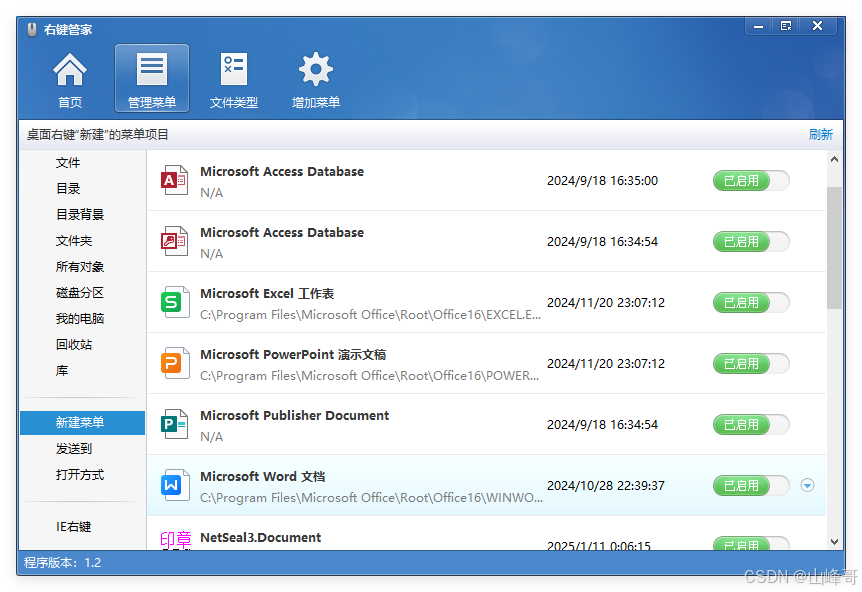The width and height of the screenshot is (862, 592).
Task: Disable the Microsoft Excel 工作表 entry
Action: coord(751,302)
